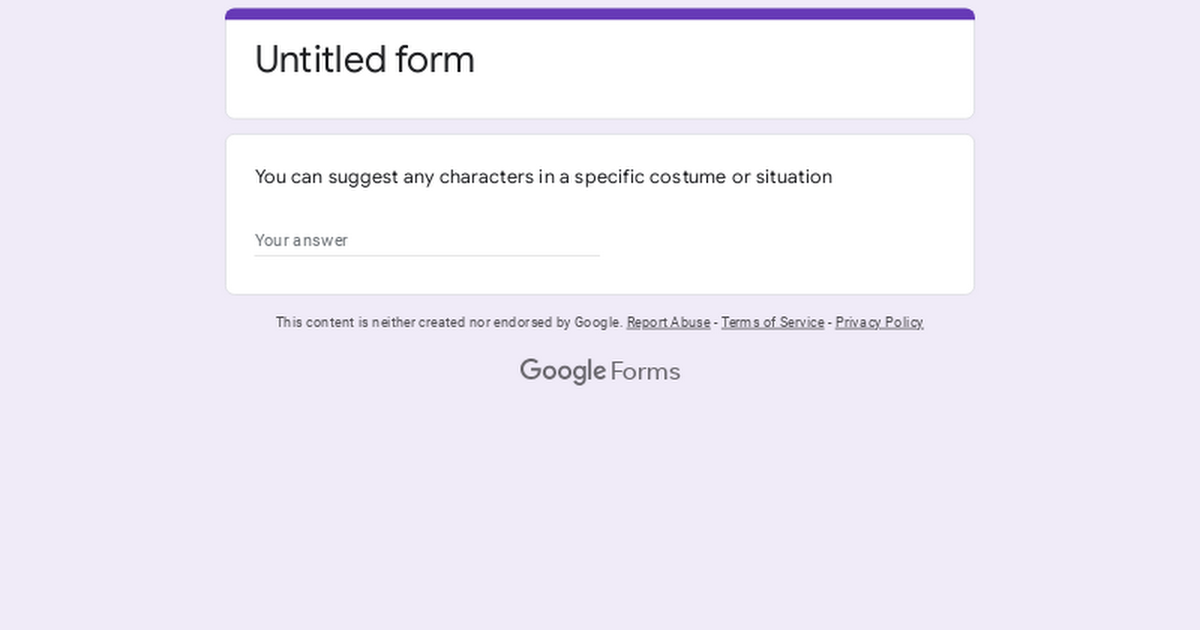
Task: Click the purple accent bar atop title card
Action: tap(600, 14)
